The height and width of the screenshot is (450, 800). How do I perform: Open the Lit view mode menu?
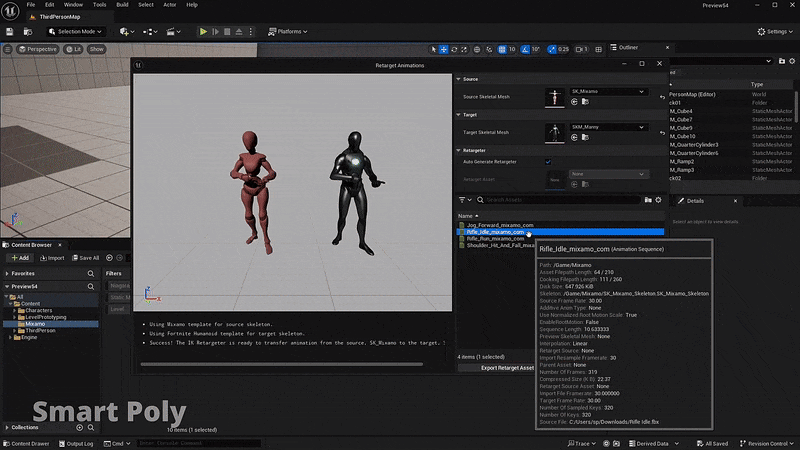tap(73, 49)
